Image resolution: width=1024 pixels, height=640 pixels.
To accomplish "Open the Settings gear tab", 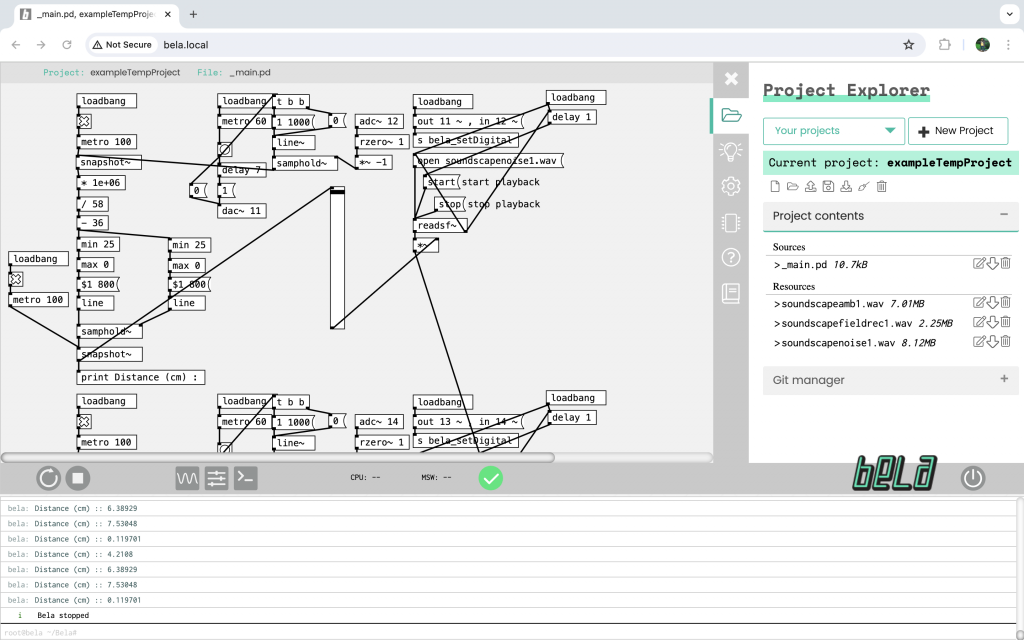I will click(x=731, y=186).
